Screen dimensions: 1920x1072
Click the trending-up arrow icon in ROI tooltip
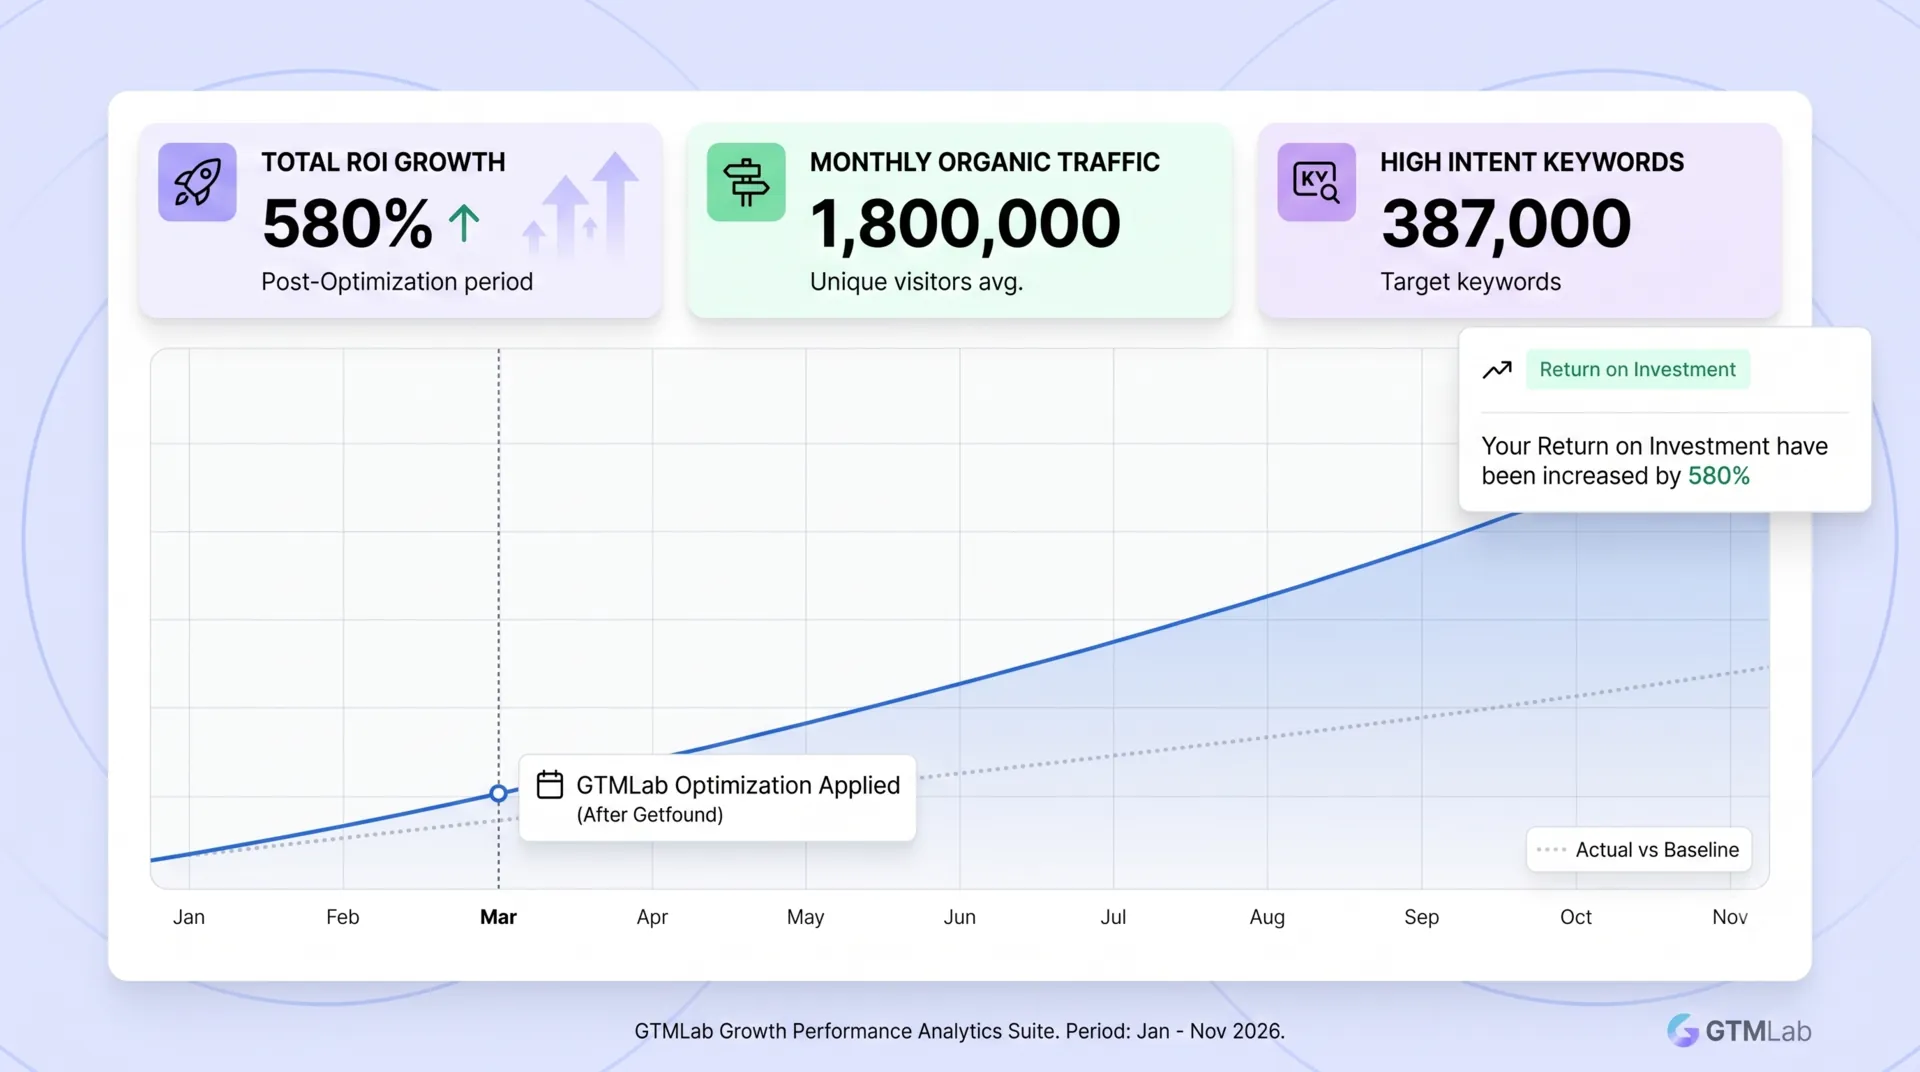[1497, 370]
